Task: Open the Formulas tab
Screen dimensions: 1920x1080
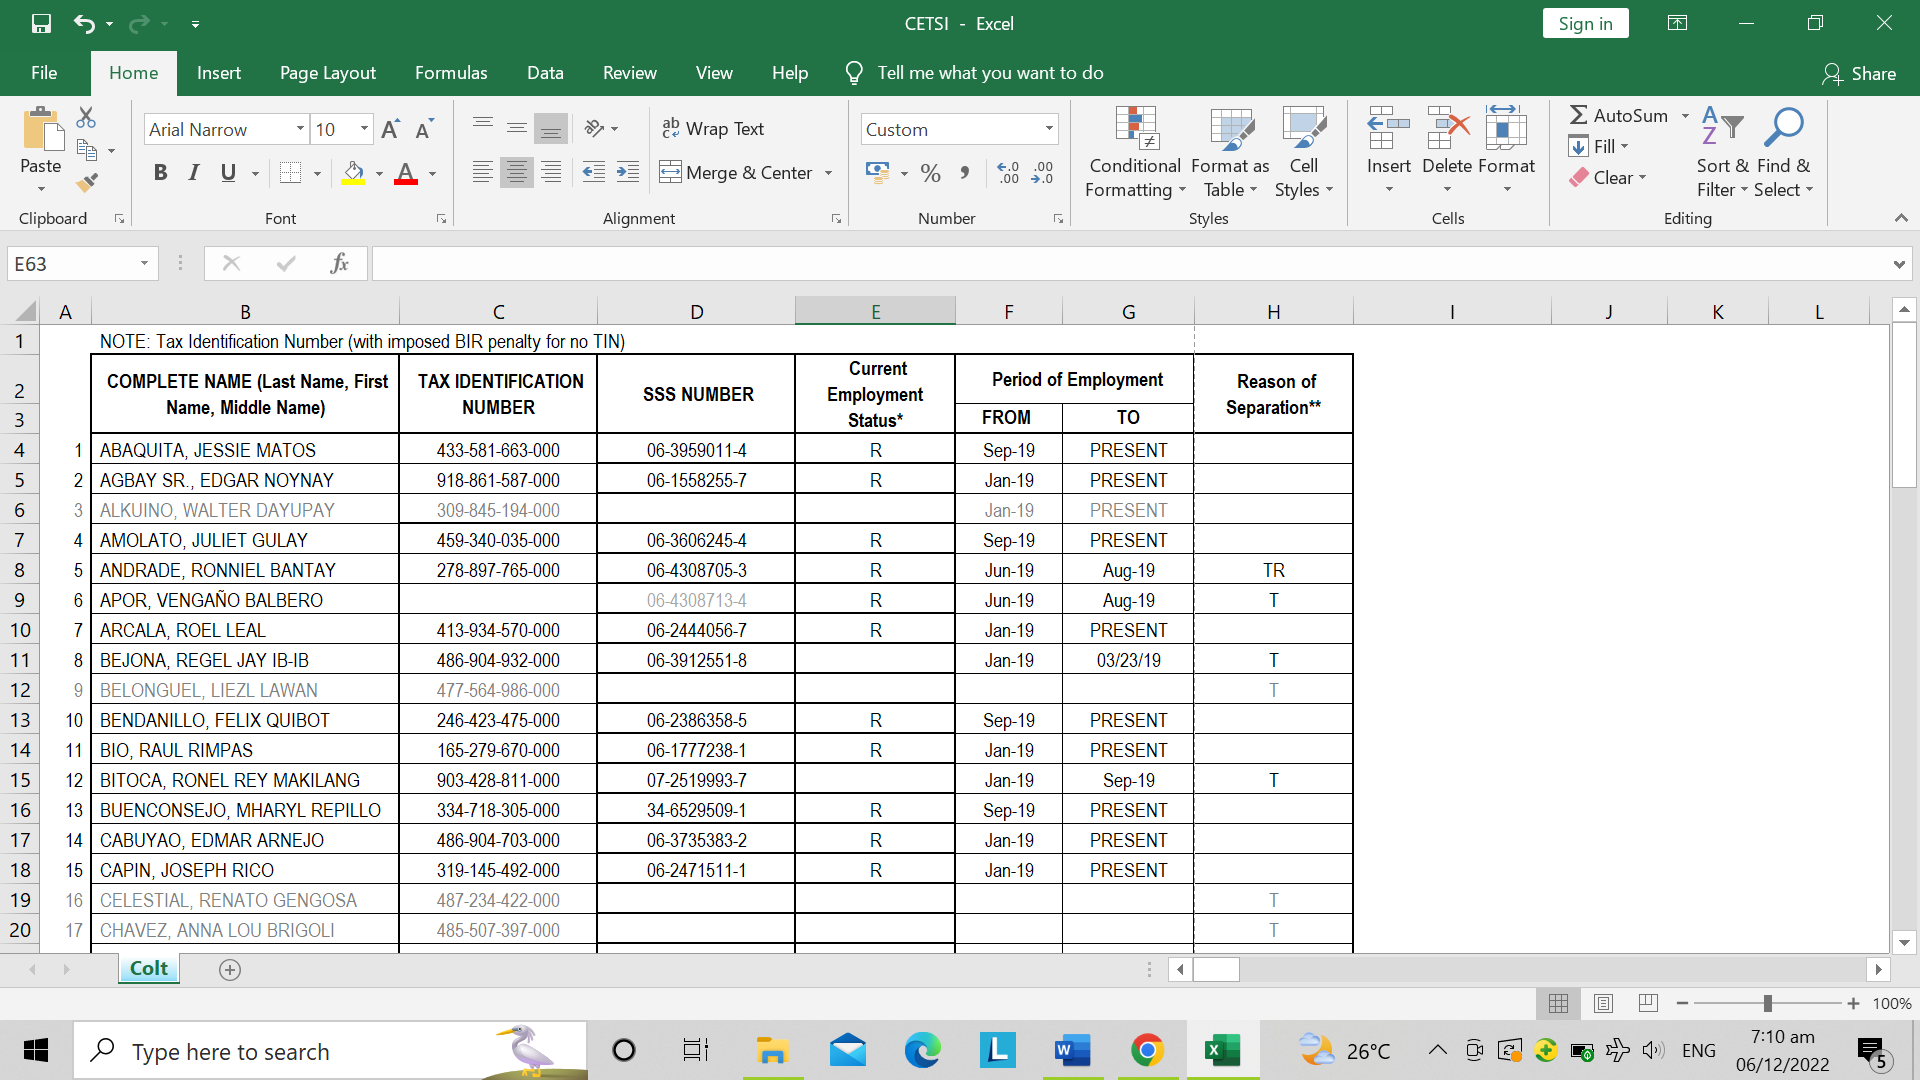Action: pos(451,73)
